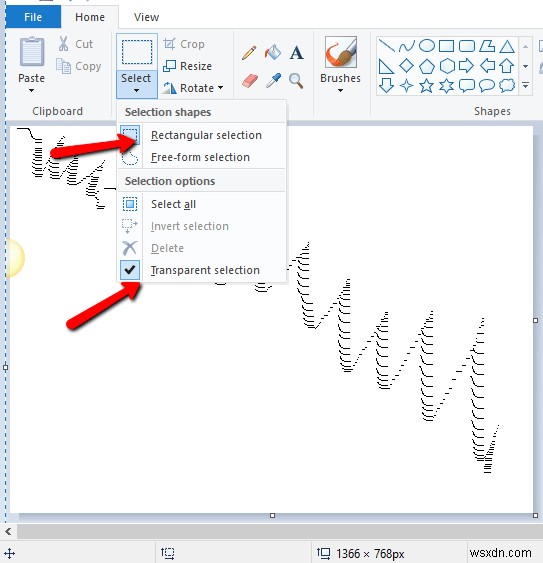Switch to the Home tab
The height and width of the screenshot is (563, 543).
pos(90,17)
